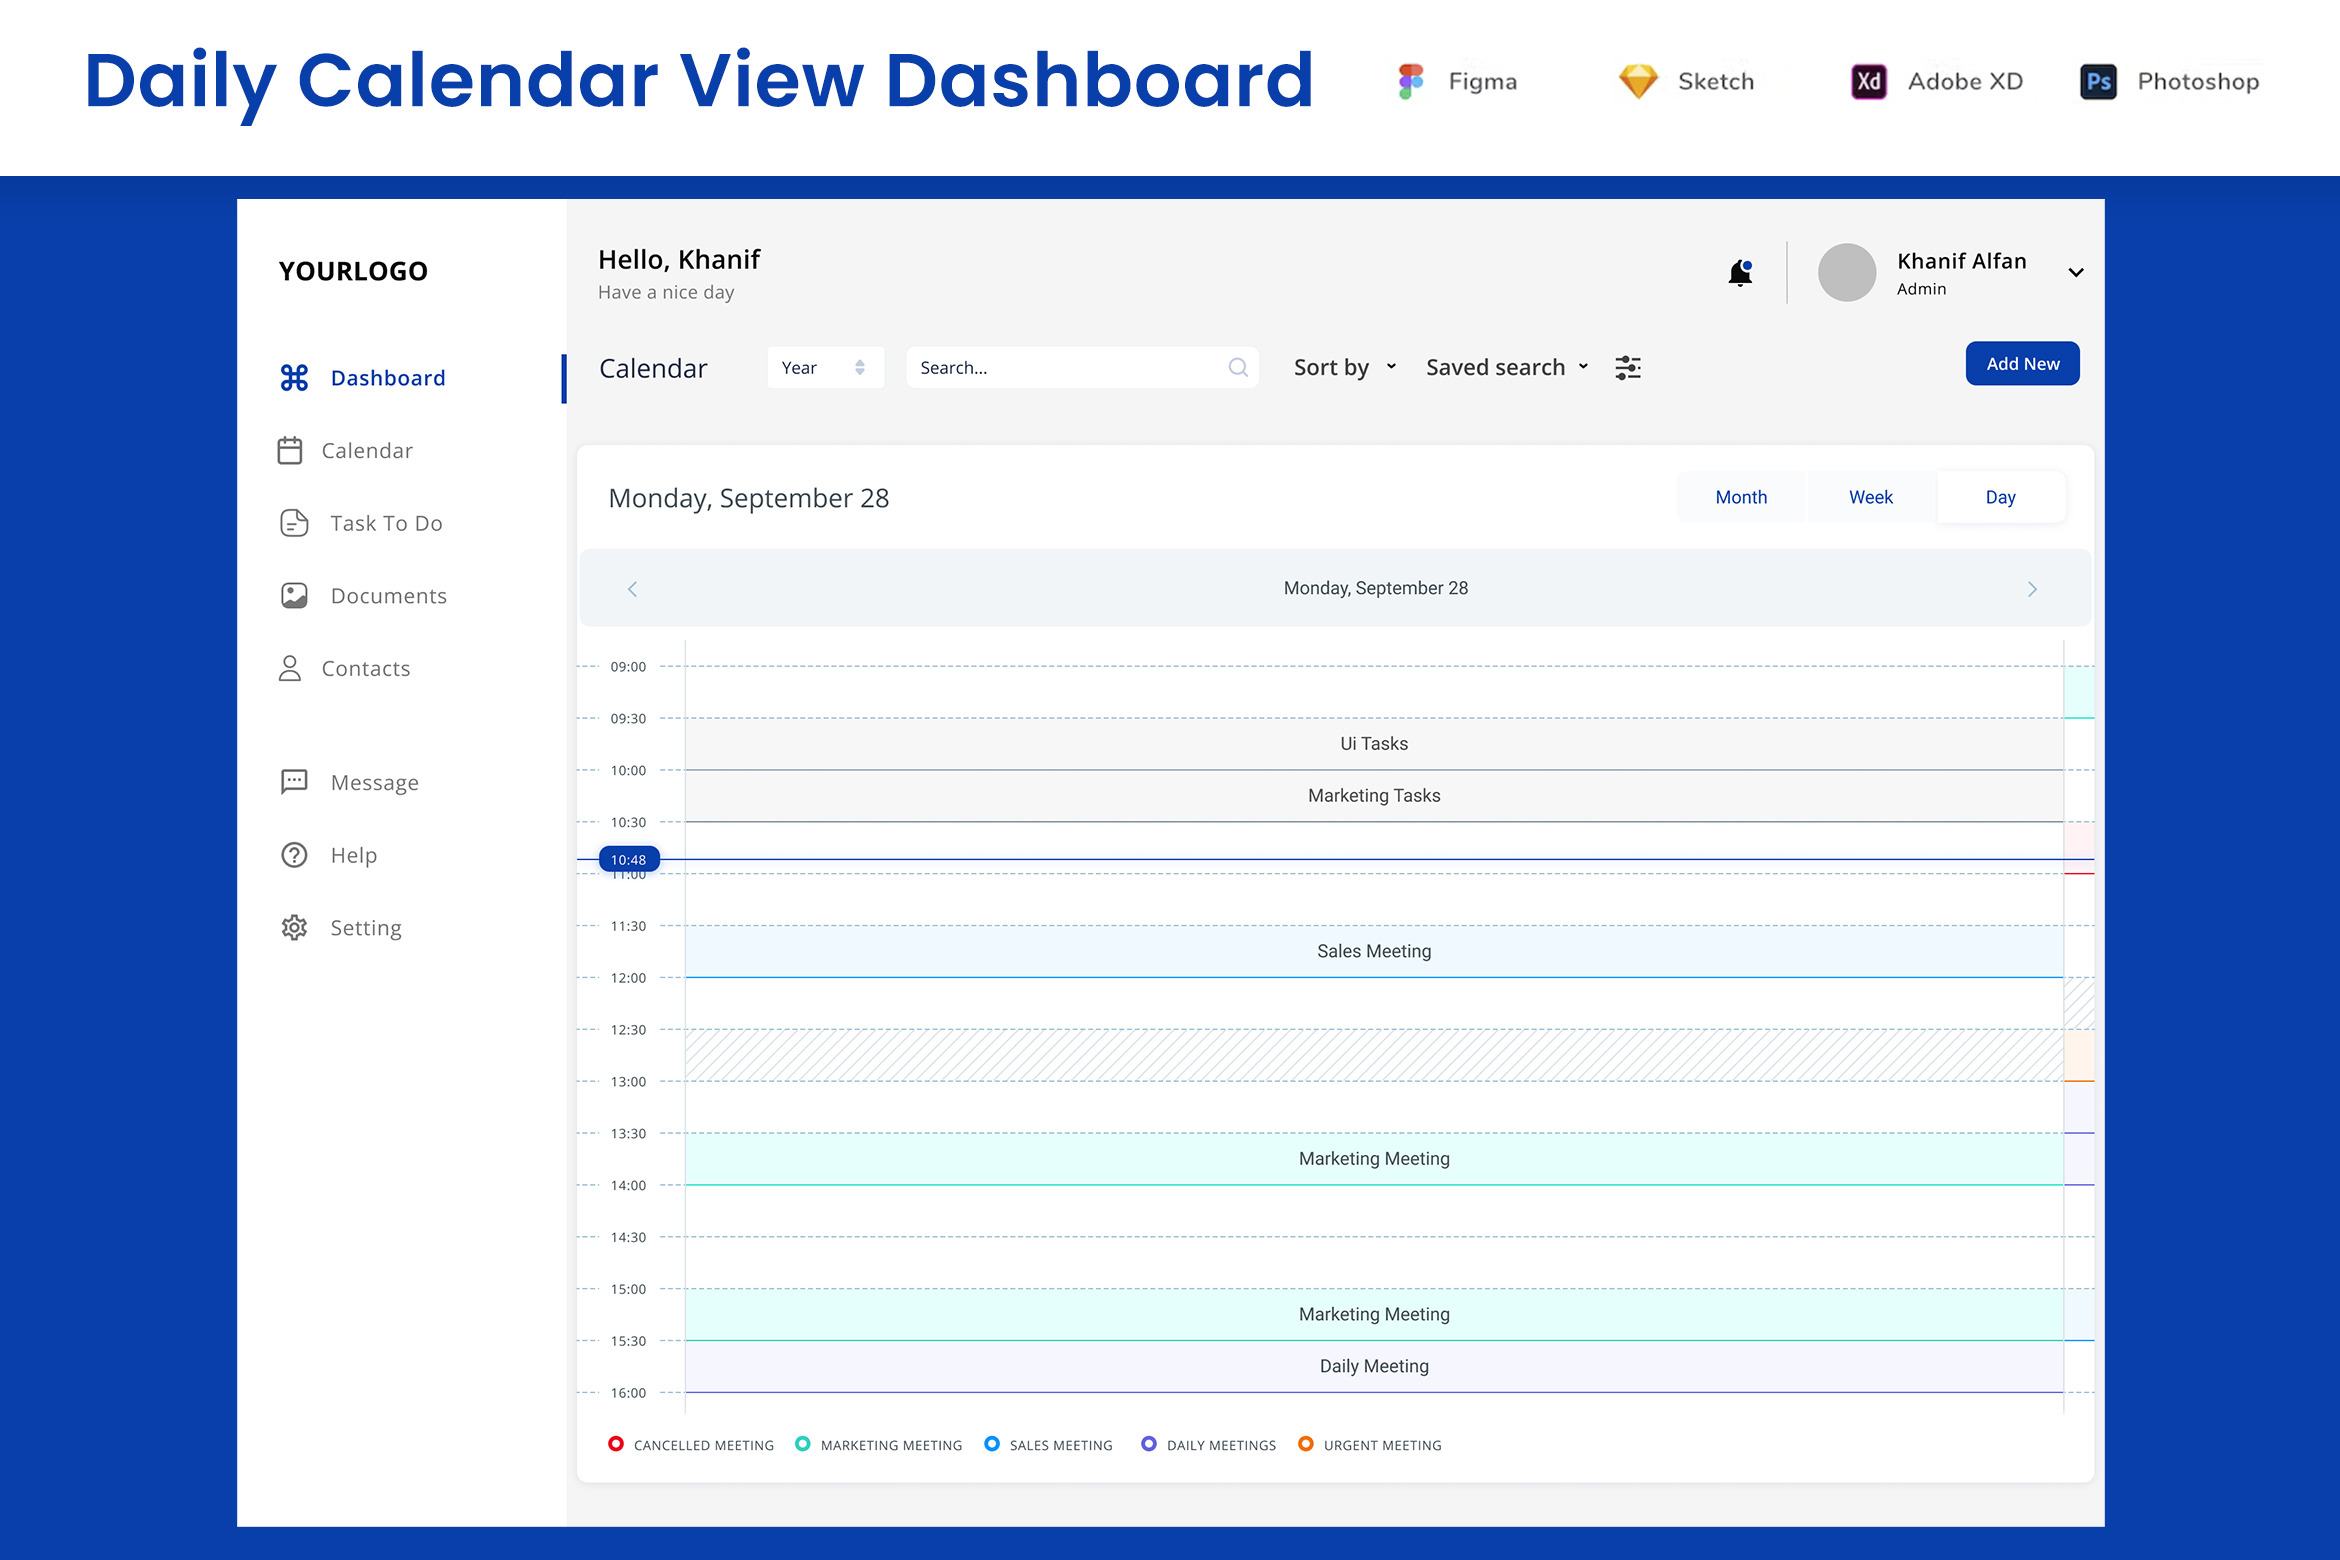Go to next day arrow
The width and height of the screenshot is (2340, 1560).
click(2032, 589)
